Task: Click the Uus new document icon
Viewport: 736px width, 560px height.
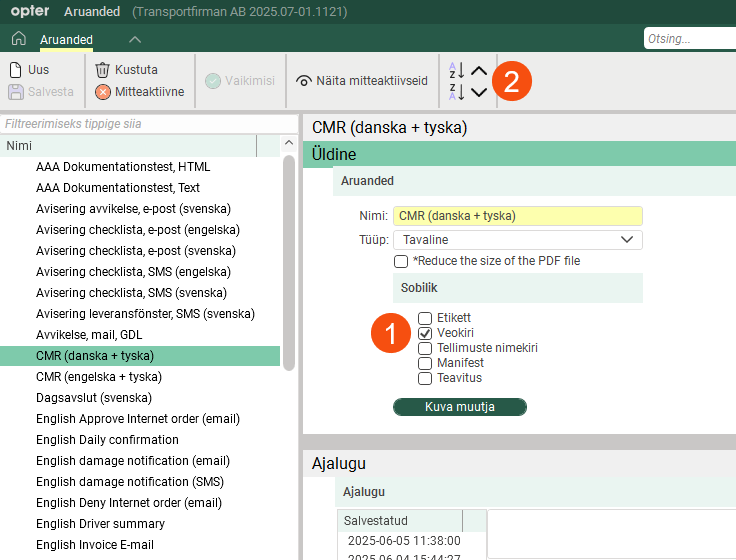Action: coord(16,70)
